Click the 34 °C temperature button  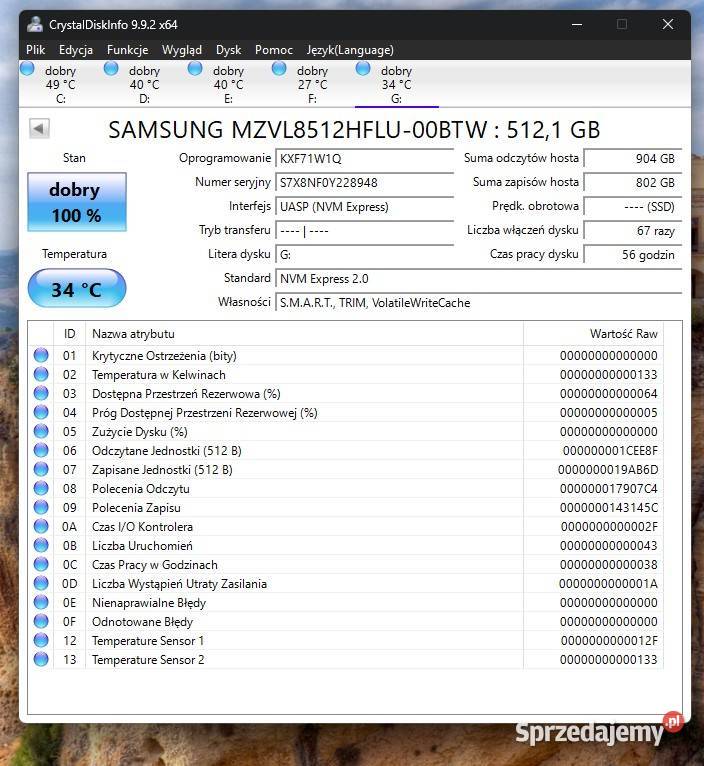[x=77, y=289]
